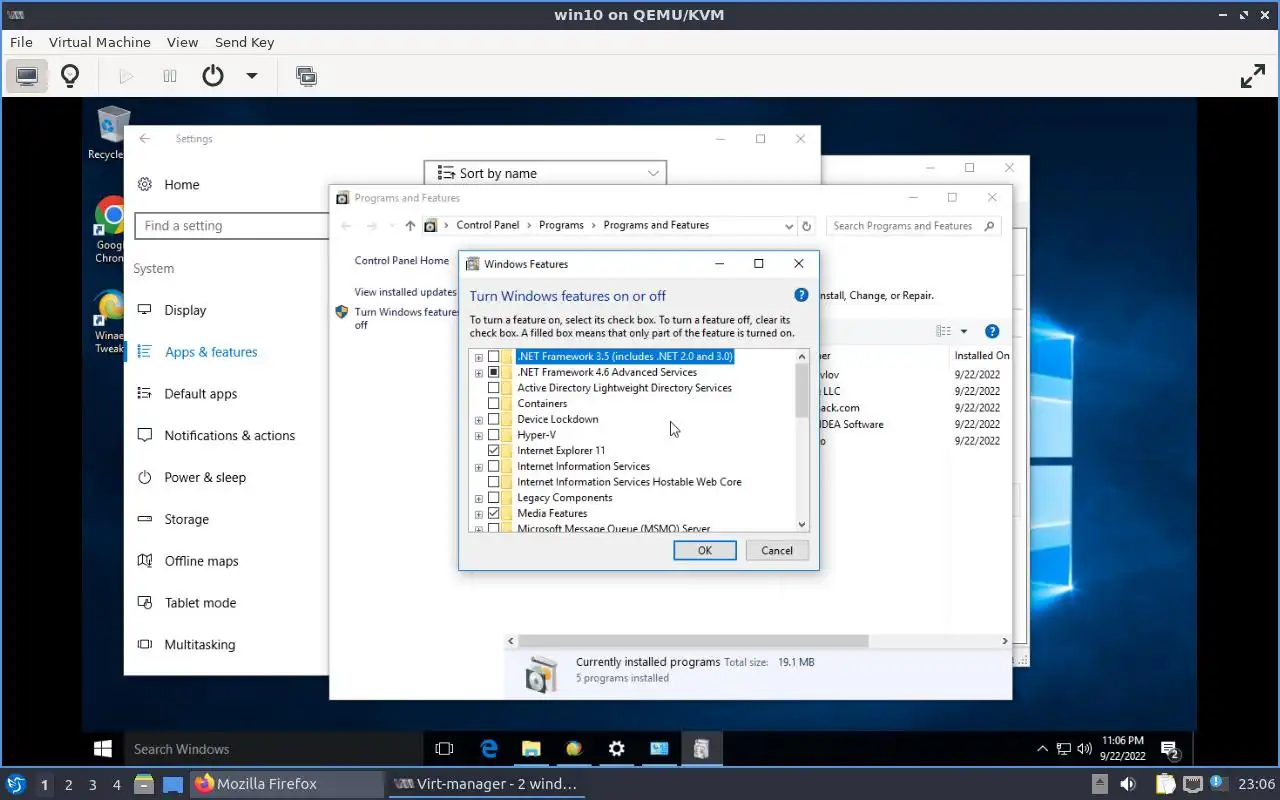Open Task View on the Windows taskbar
This screenshot has width=1280, height=800.
coord(445,748)
